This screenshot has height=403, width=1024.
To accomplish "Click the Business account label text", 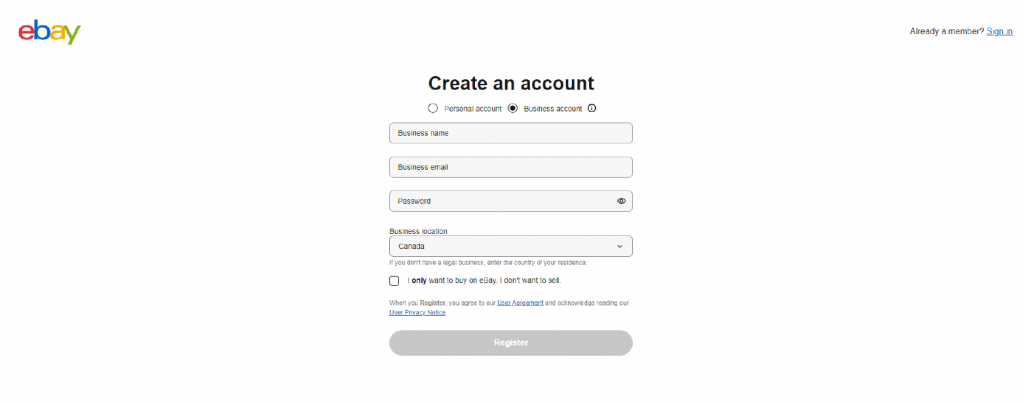I will point(552,109).
